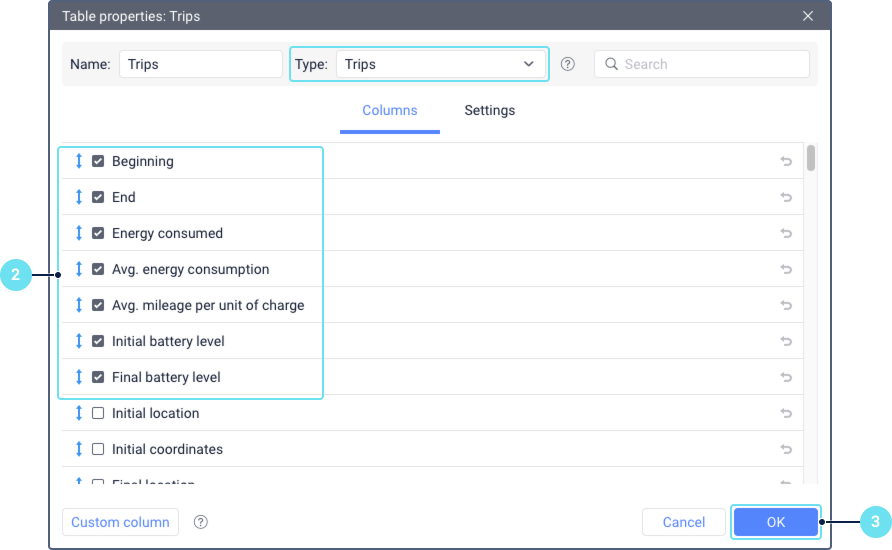This screenshot has width=892, height=550.
Task: Click the reset arrow for End row
Action: coord(786,197)
